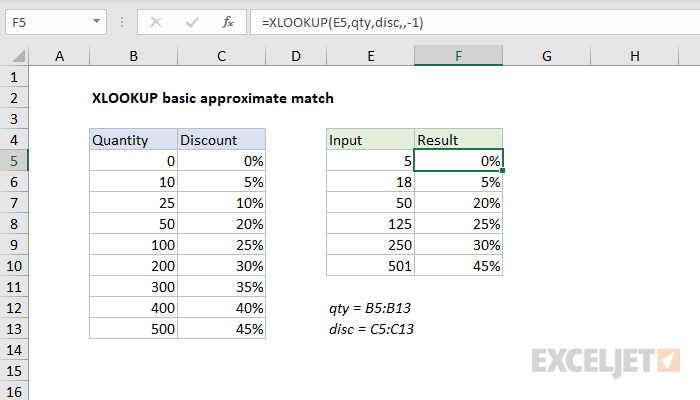Select Input cell with value 125
This screenshot has height=400, width=700.
point(371,224)
